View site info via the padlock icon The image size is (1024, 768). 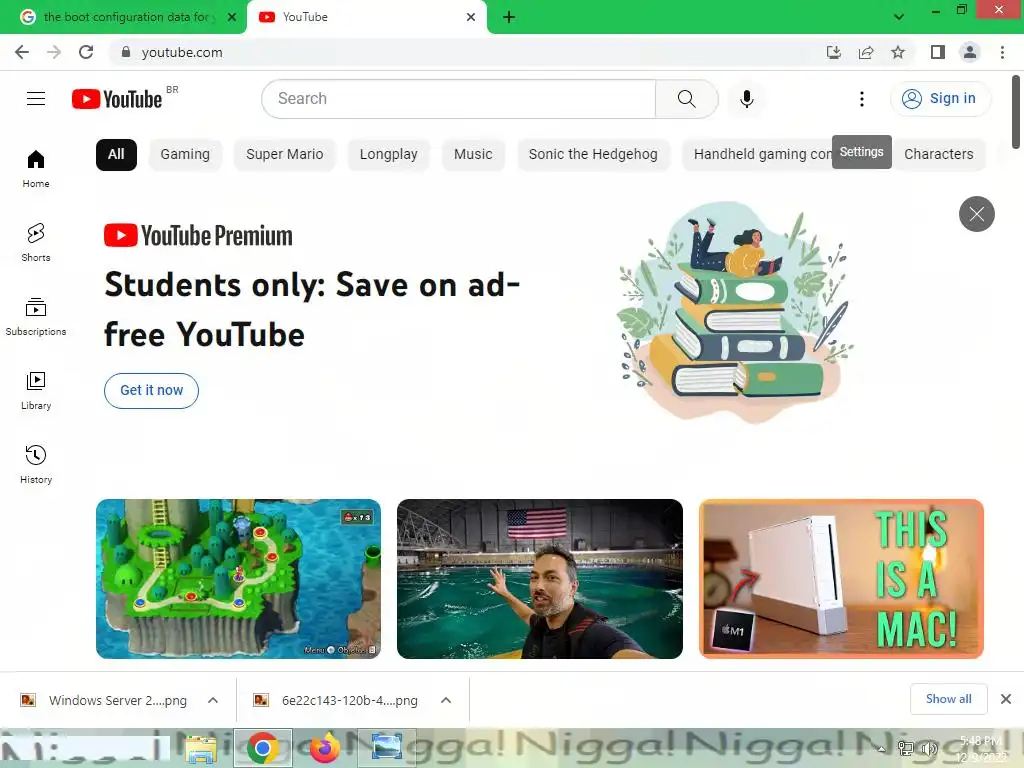pyautogui.click(x=126, y=52)
